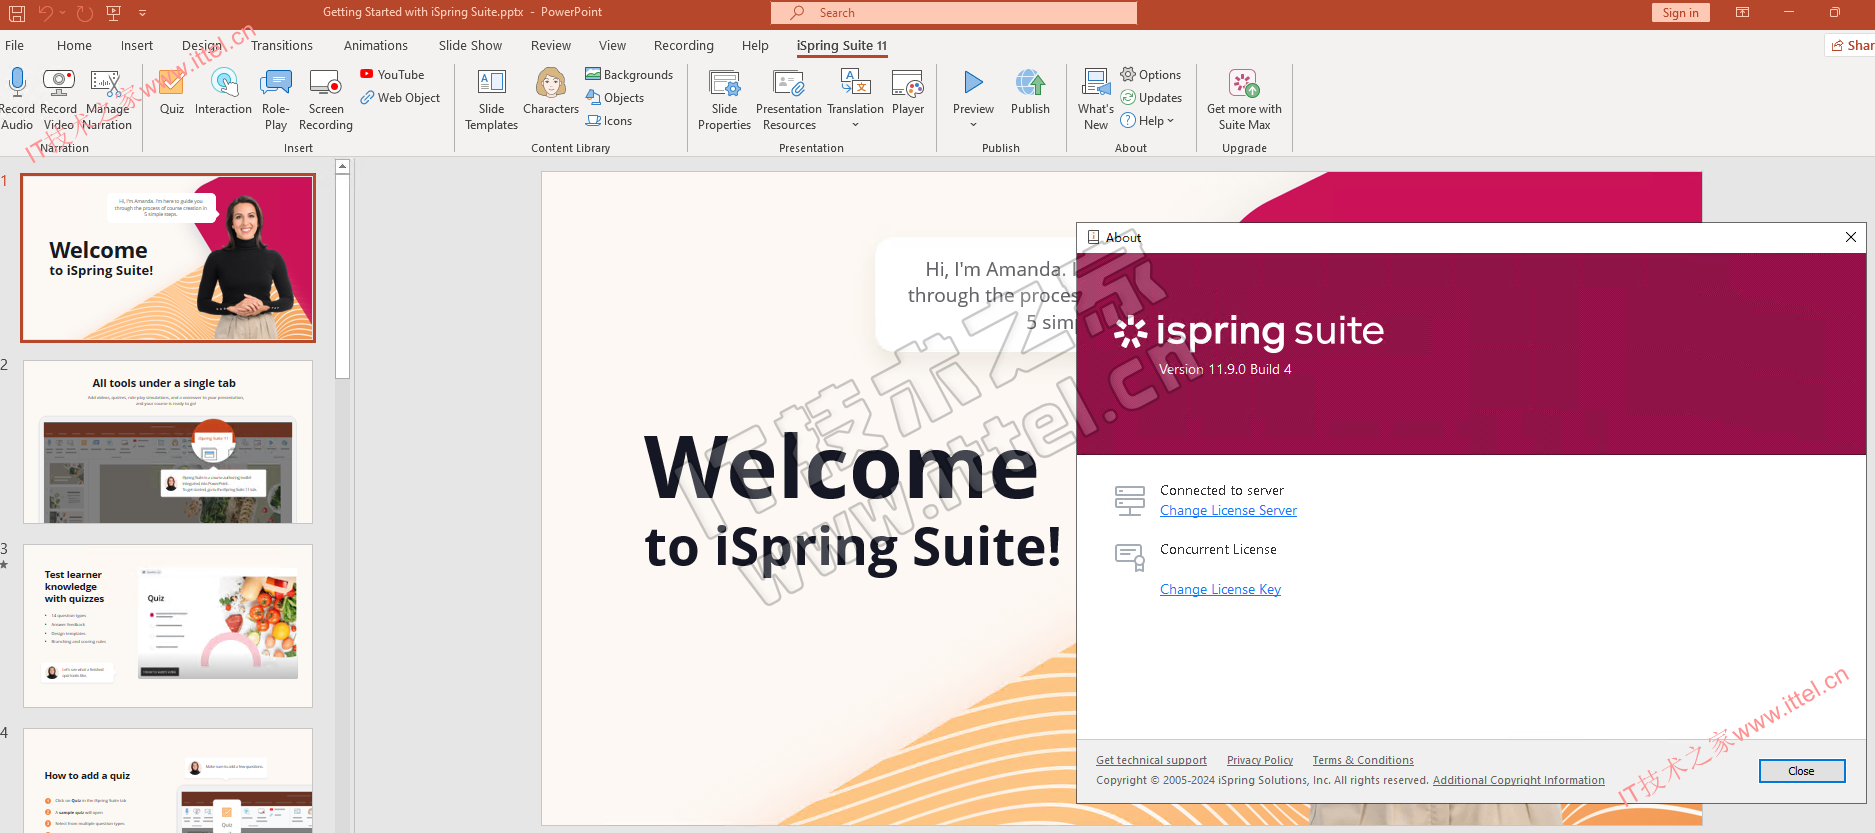Open Get technical support link
The image size is (1875, 833).
pyautogui.click(x=1151, y=760)
